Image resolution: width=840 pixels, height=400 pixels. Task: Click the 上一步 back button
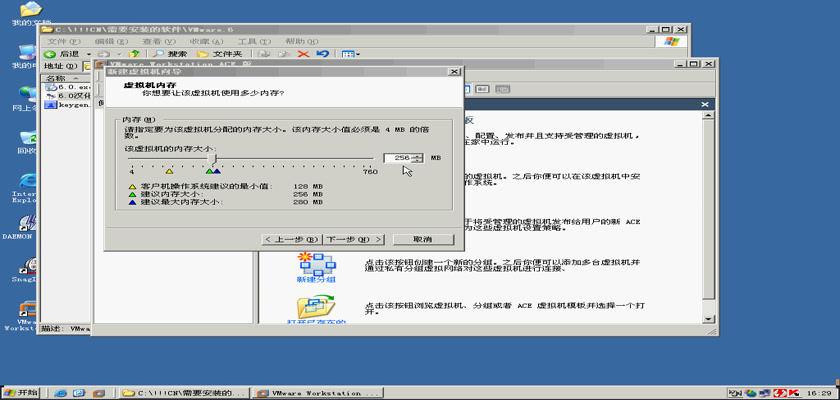[x=291, y=239]
